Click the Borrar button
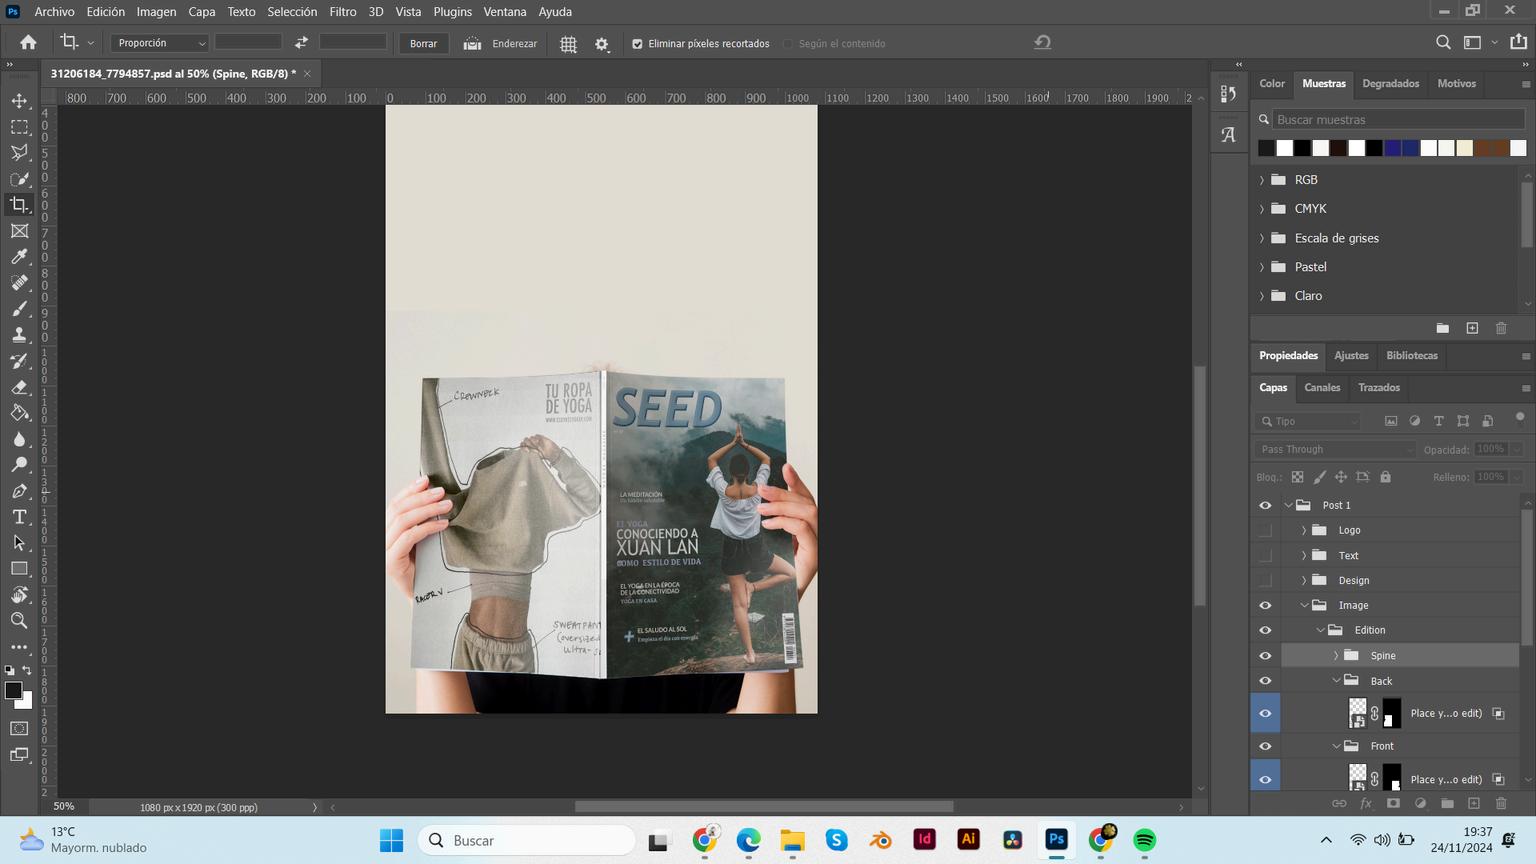This screenshot has width=1536, height=864. [x=423, y=44]
